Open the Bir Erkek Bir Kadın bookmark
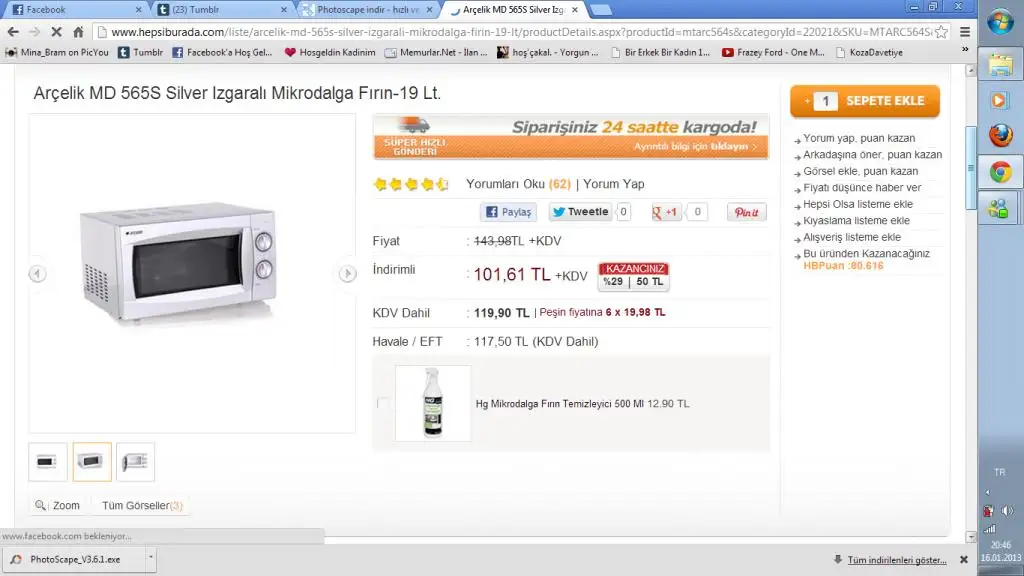 [660, 52]
